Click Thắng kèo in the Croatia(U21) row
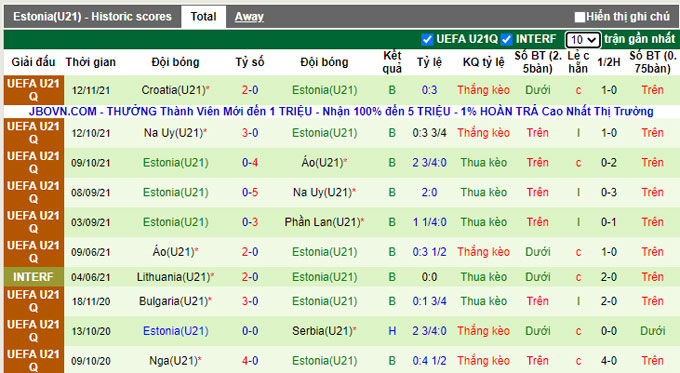 (x=483, y=90)
